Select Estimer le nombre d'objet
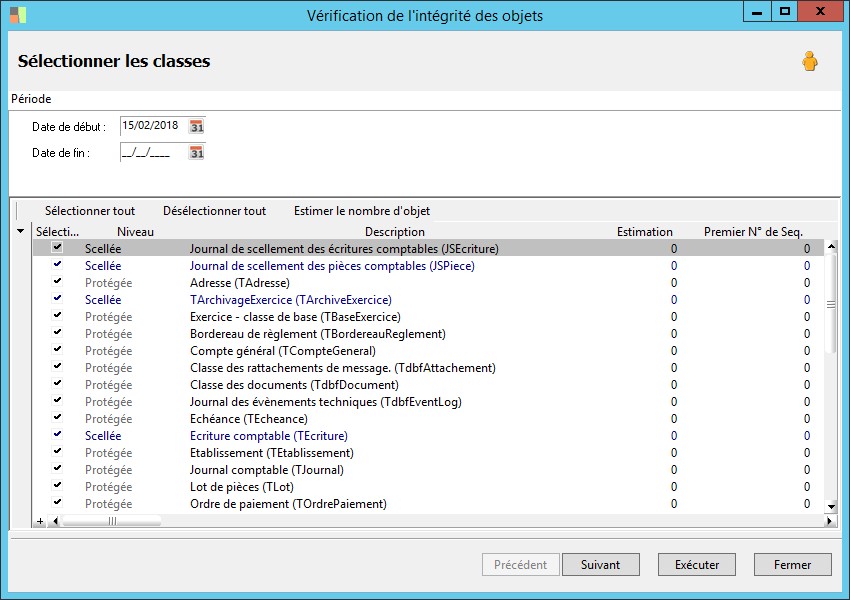This screenshot has width=850, height=600. click(362, 211)
